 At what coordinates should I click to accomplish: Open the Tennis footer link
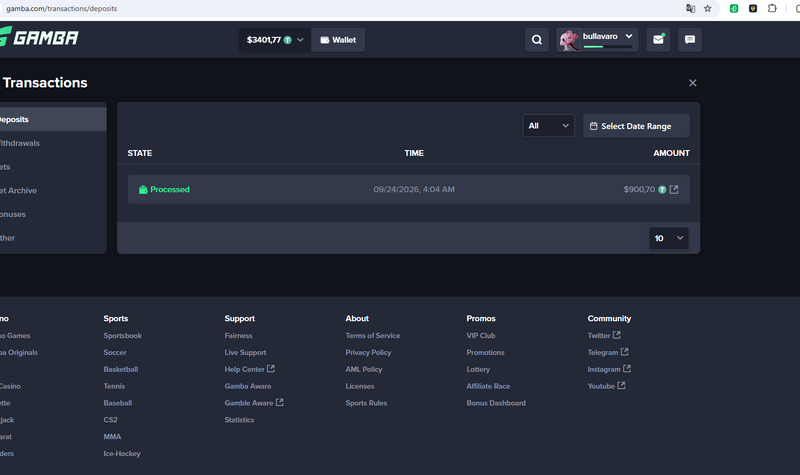[x=114, y=386]
